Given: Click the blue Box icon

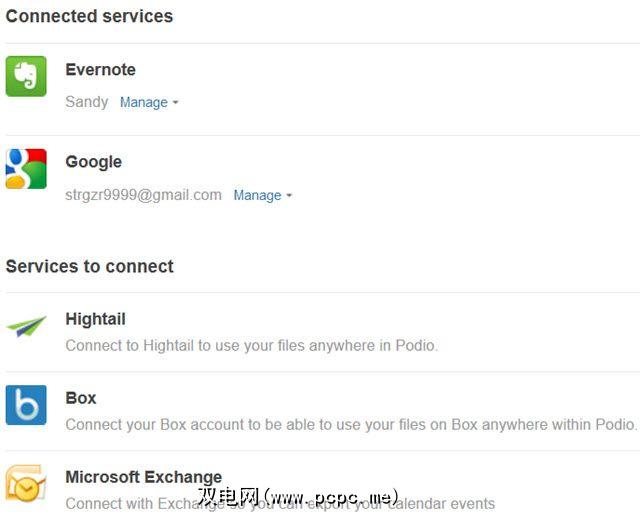Looking at the screenshot, I should (x=26, y=404).
